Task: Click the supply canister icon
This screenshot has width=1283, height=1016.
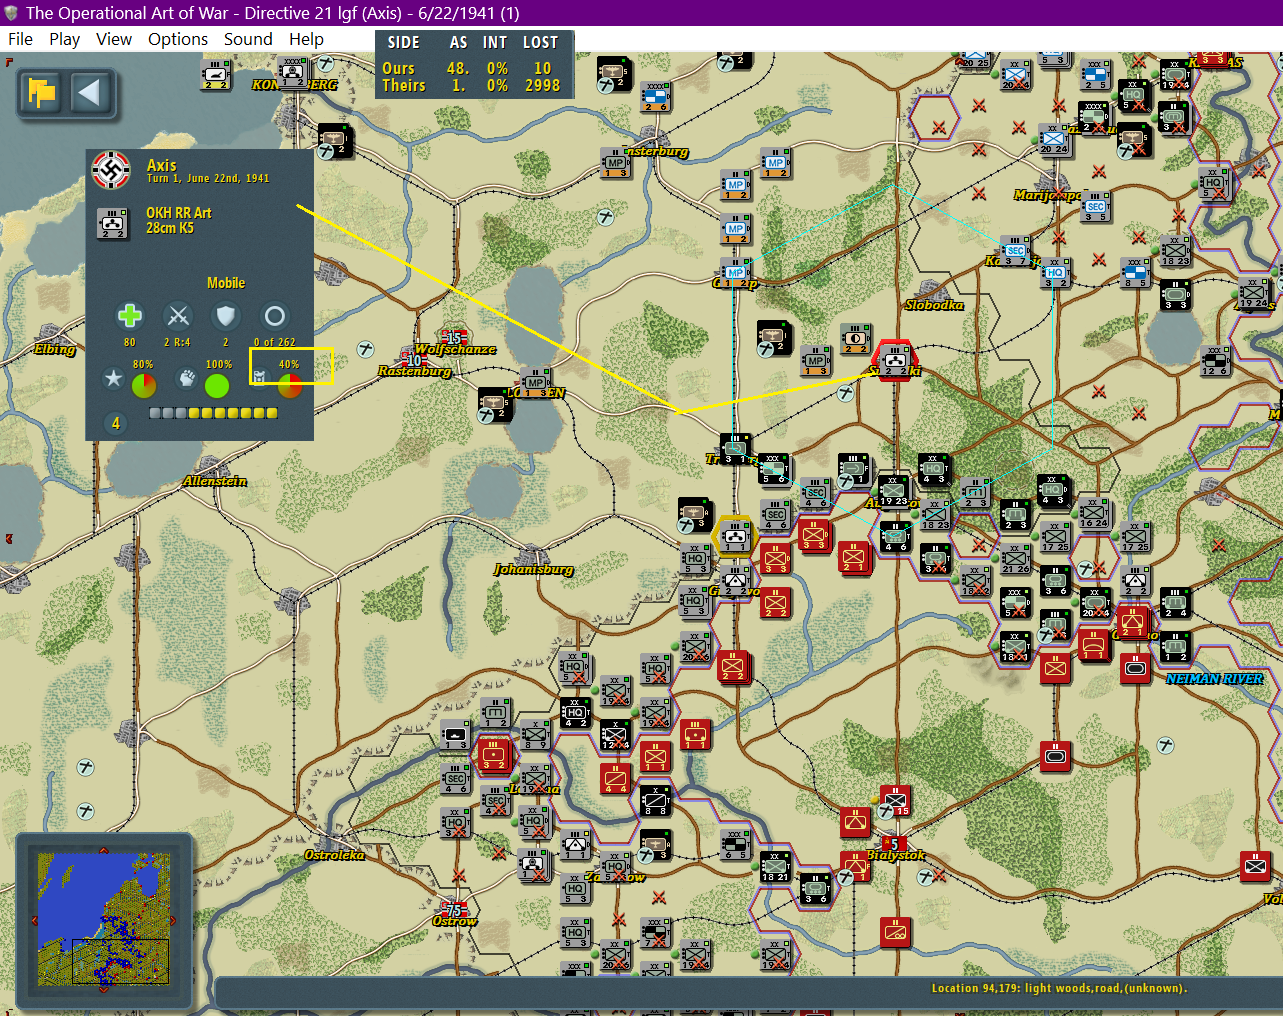Action: pos(259,378)
